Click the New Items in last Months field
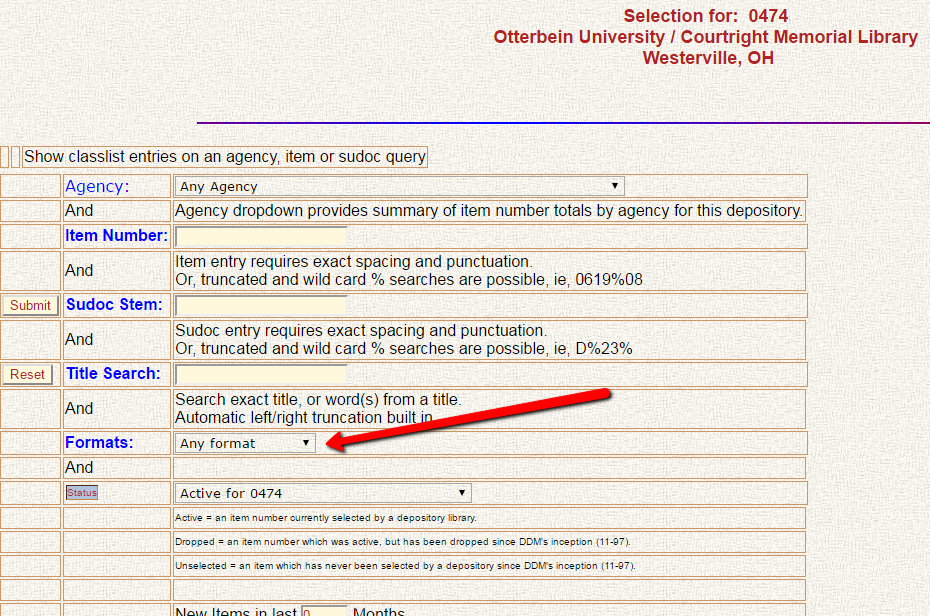This screenshot has height=616, width=930. coord(324,611)
